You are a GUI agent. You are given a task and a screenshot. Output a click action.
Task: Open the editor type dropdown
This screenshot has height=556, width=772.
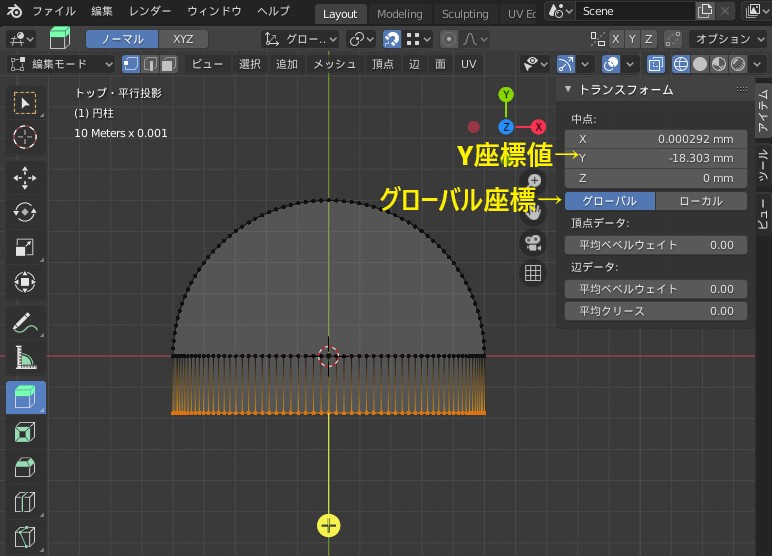21,39
